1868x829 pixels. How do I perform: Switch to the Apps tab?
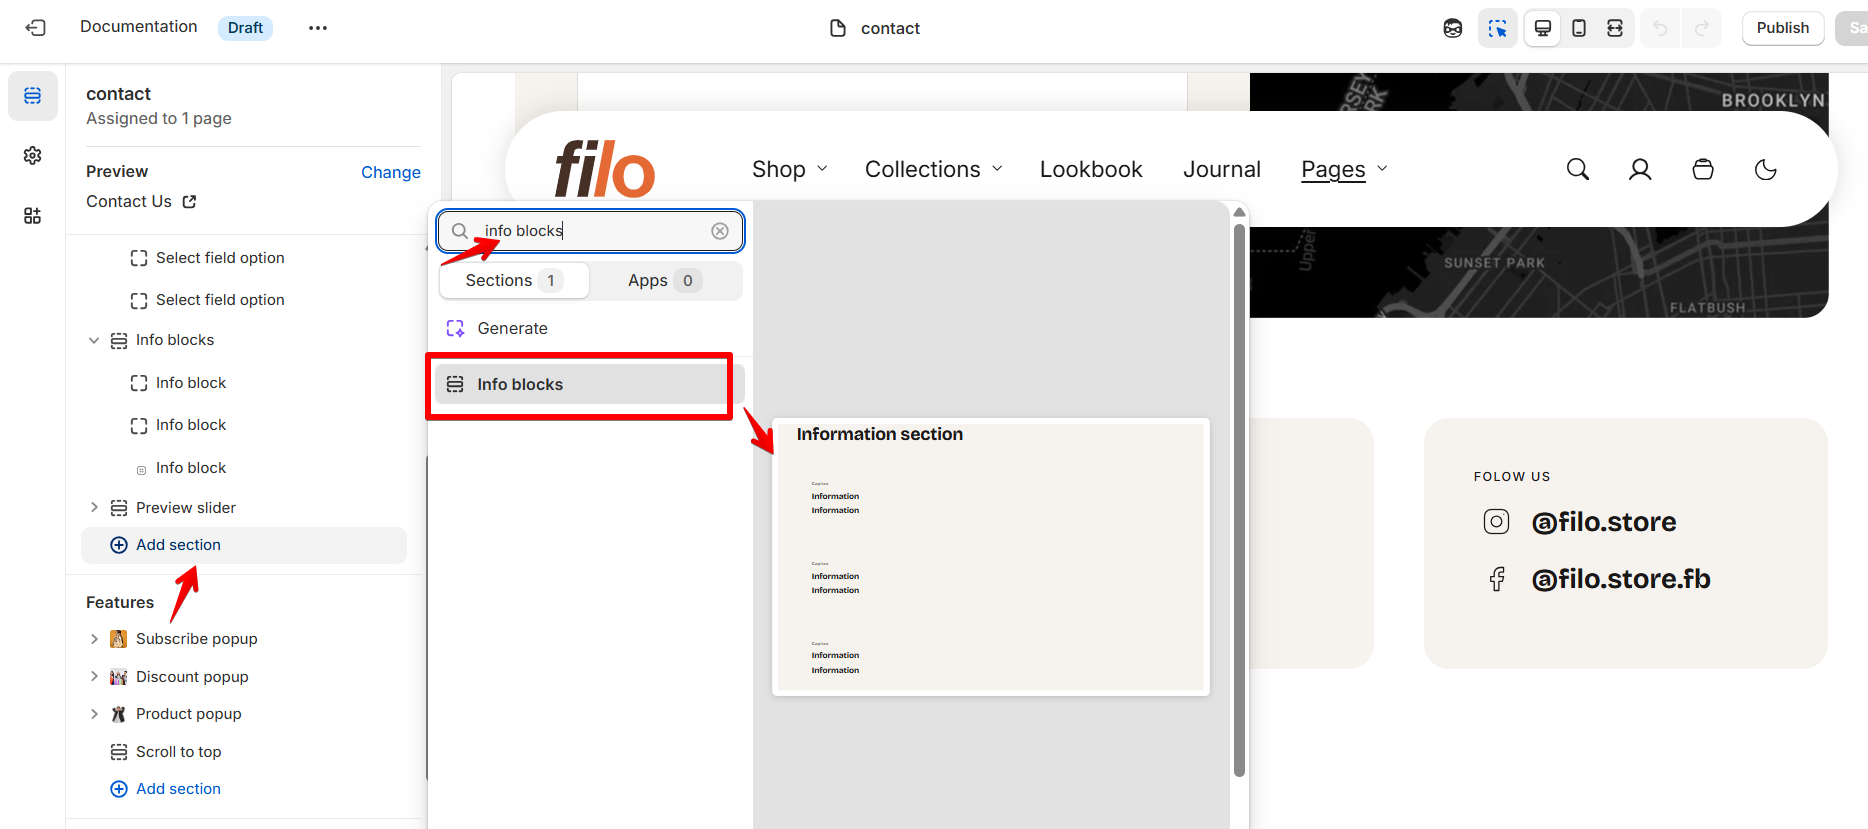(665, 281)
